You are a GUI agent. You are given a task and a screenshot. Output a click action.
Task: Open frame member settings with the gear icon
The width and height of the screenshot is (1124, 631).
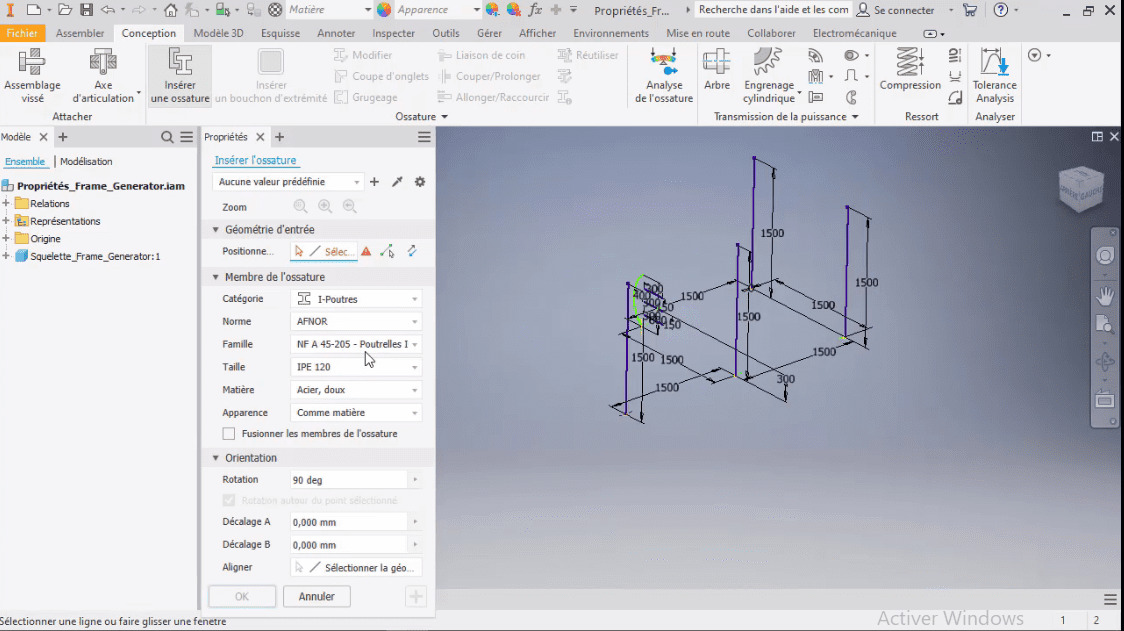coord(419,181)
